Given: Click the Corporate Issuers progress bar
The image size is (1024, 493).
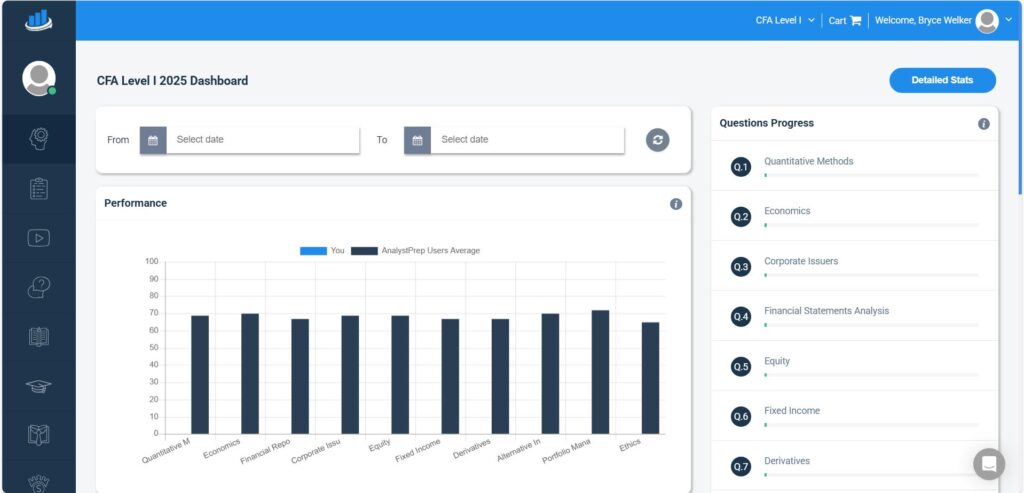Looking at the screenshot, I should [x=871, y=275].
